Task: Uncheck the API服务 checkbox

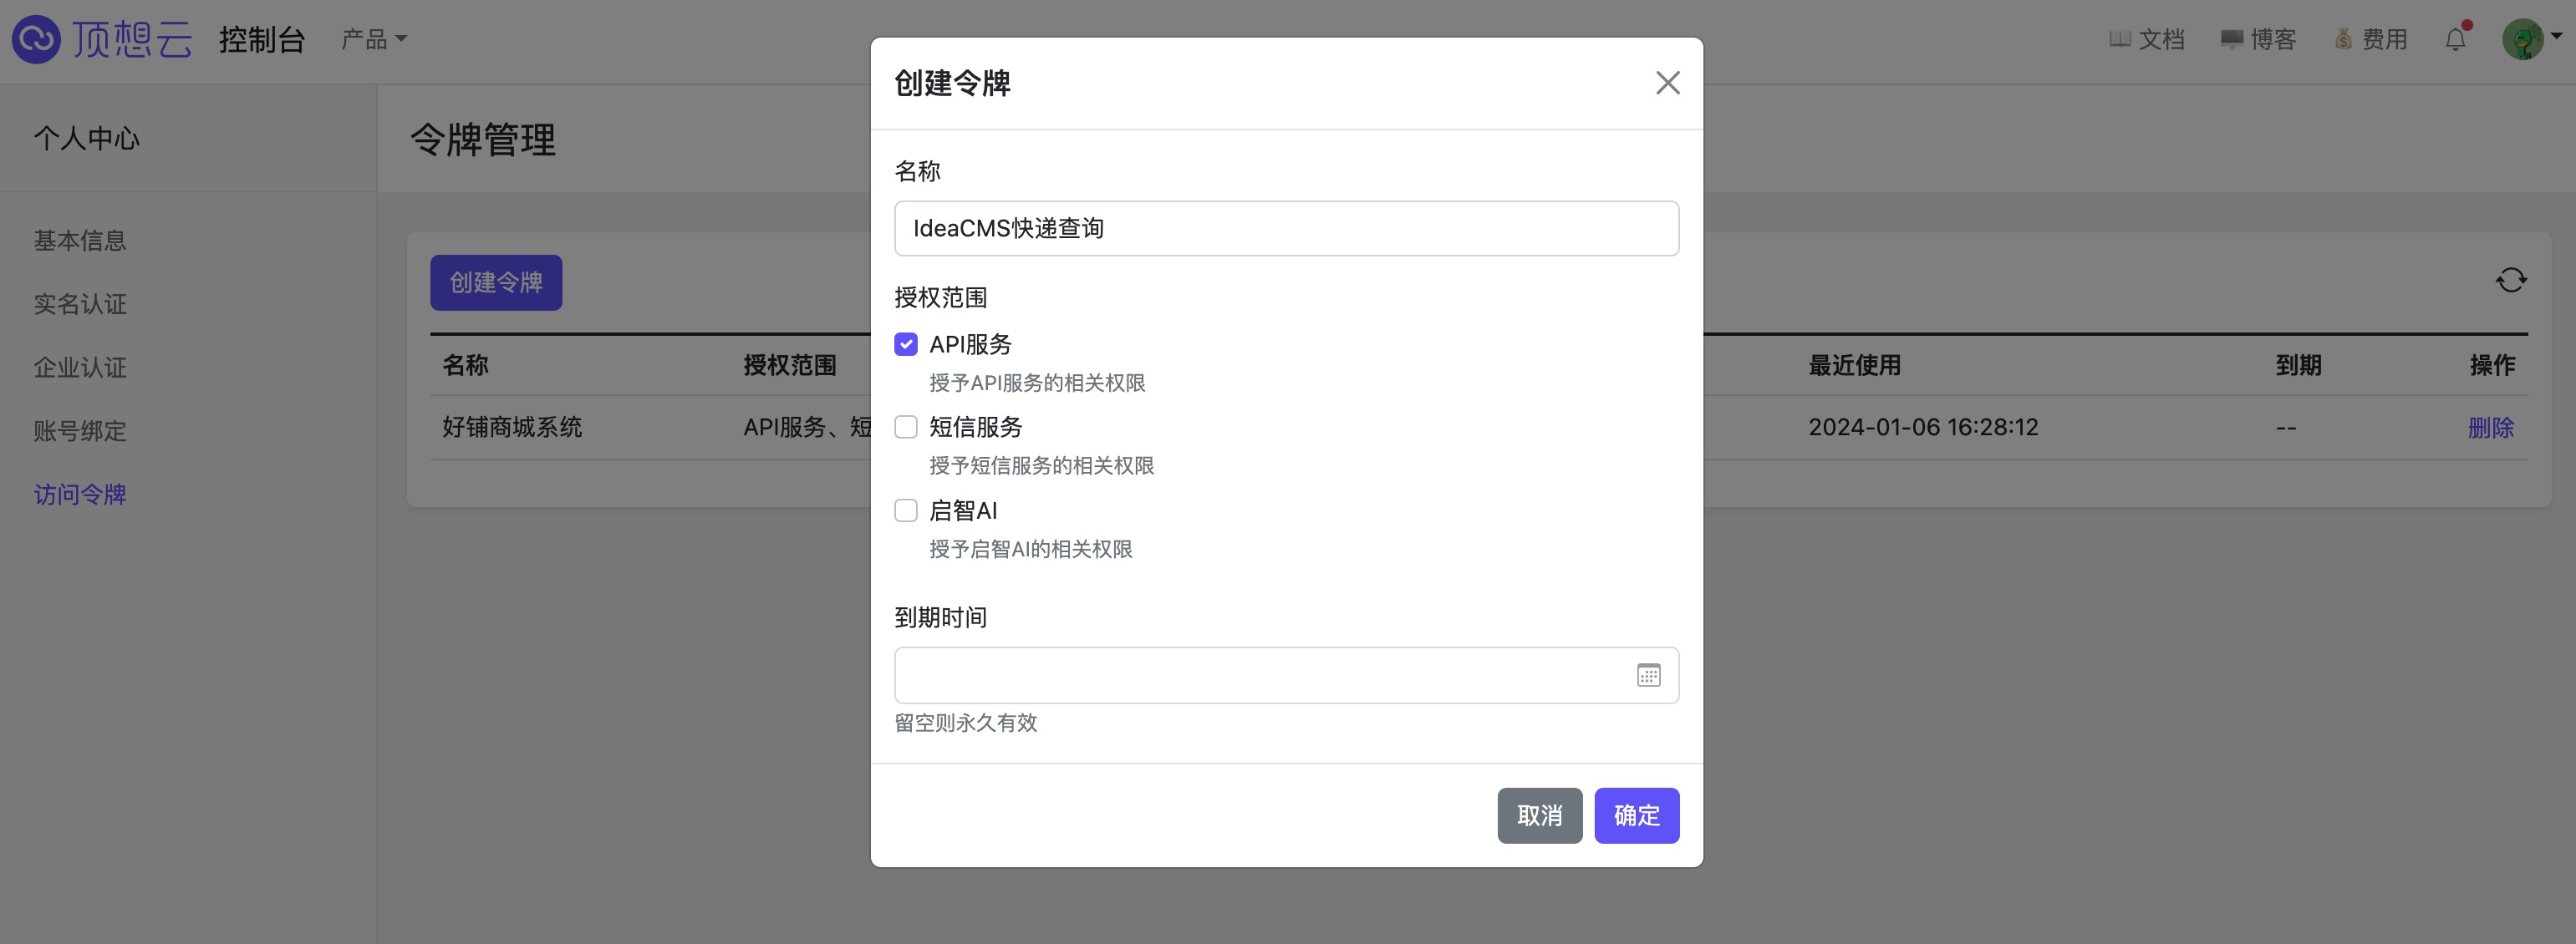Action: (x=906, y=344)
